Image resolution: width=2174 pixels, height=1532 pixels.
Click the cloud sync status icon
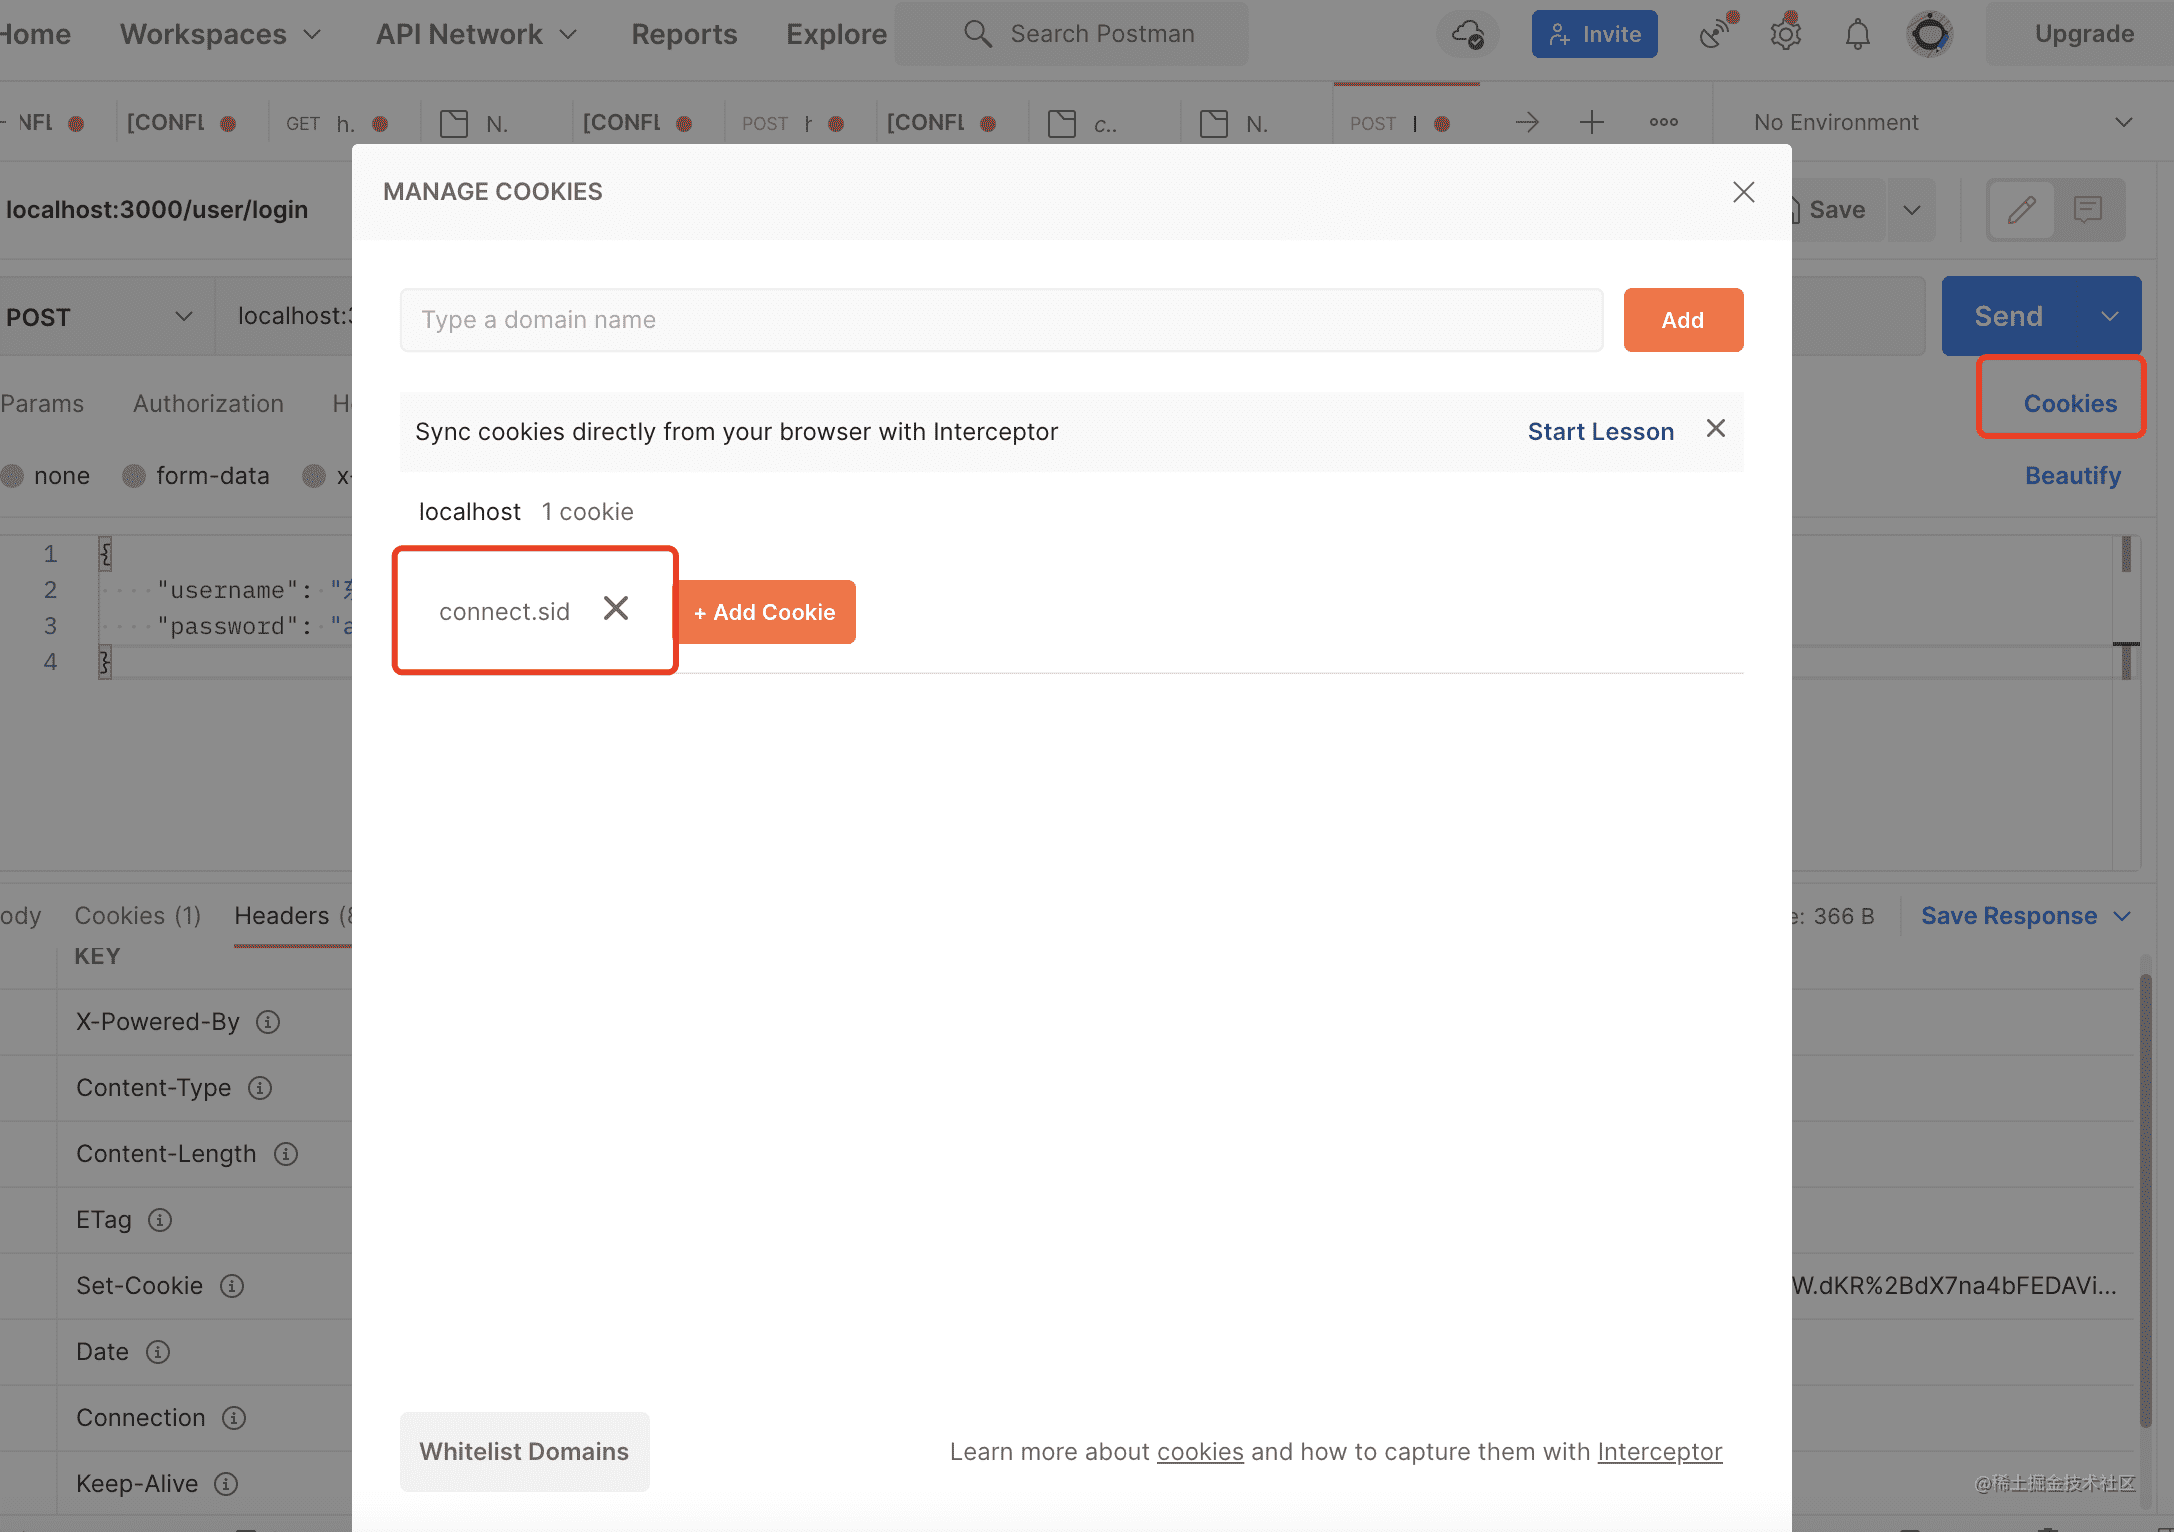point(1467,35)
